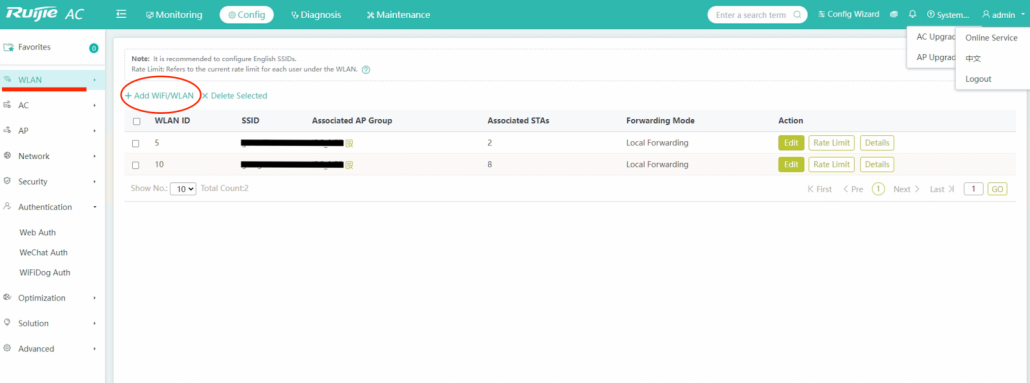Choose AC Upgrade from the System menu
Screen dimensions: 1030x383
point(935,37)
